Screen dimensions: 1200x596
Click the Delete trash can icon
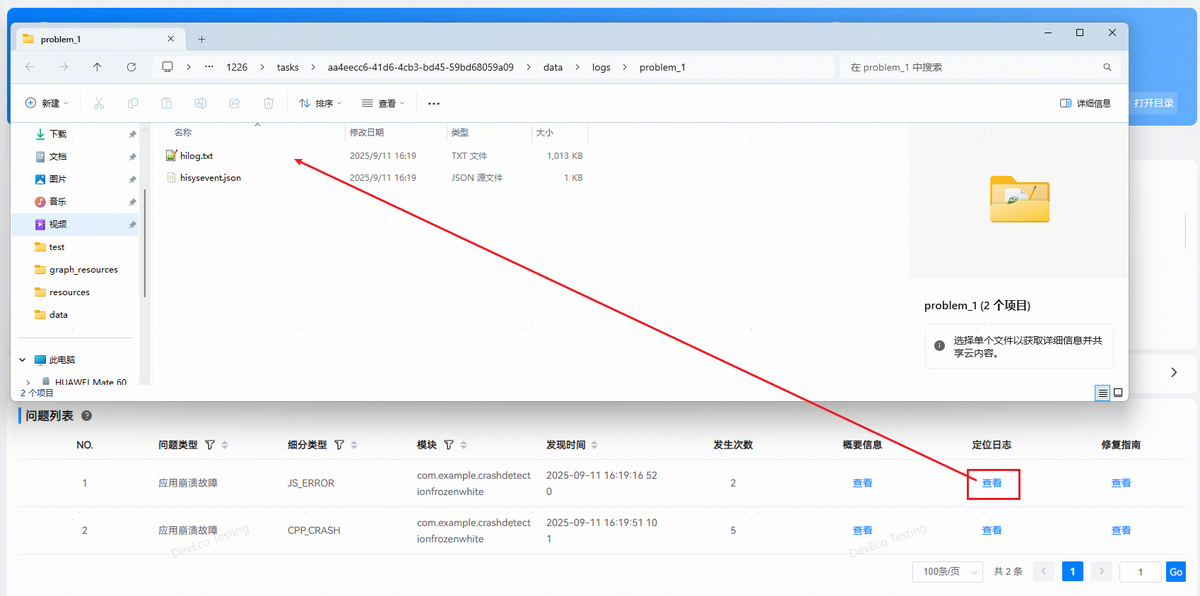pyautogui.click(x=268, y=103)
